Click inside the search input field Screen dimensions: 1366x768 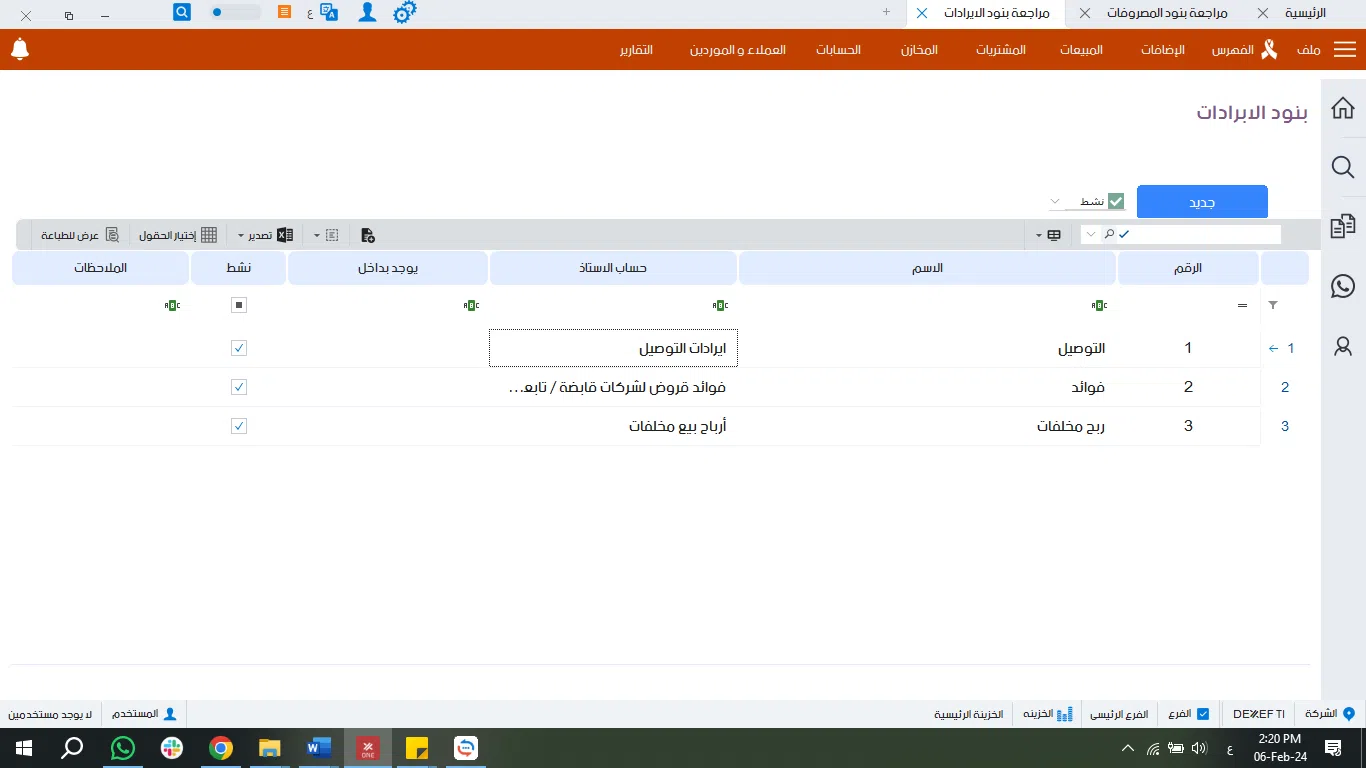tap(1200, 234)
